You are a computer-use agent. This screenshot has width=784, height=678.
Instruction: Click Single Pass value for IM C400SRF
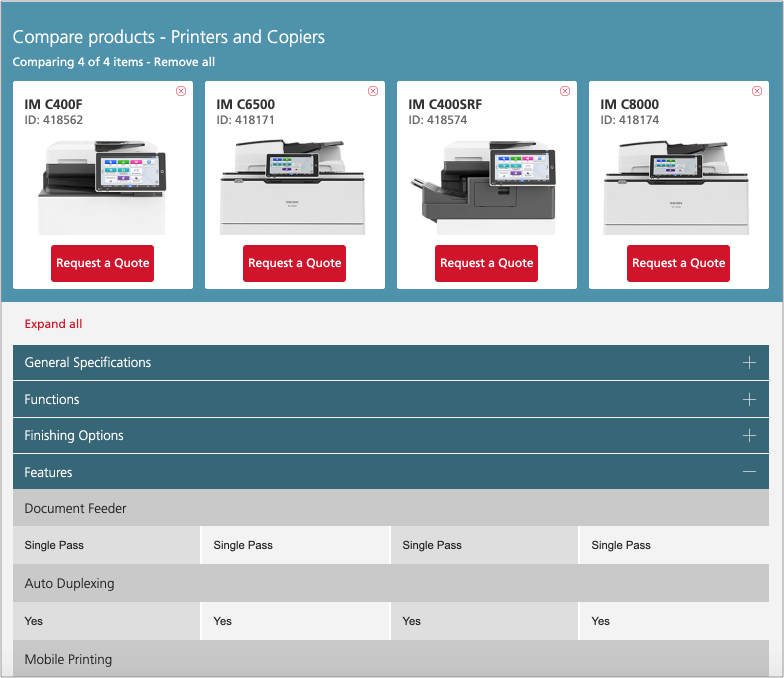pyautogui.click(x=432, y=545)
